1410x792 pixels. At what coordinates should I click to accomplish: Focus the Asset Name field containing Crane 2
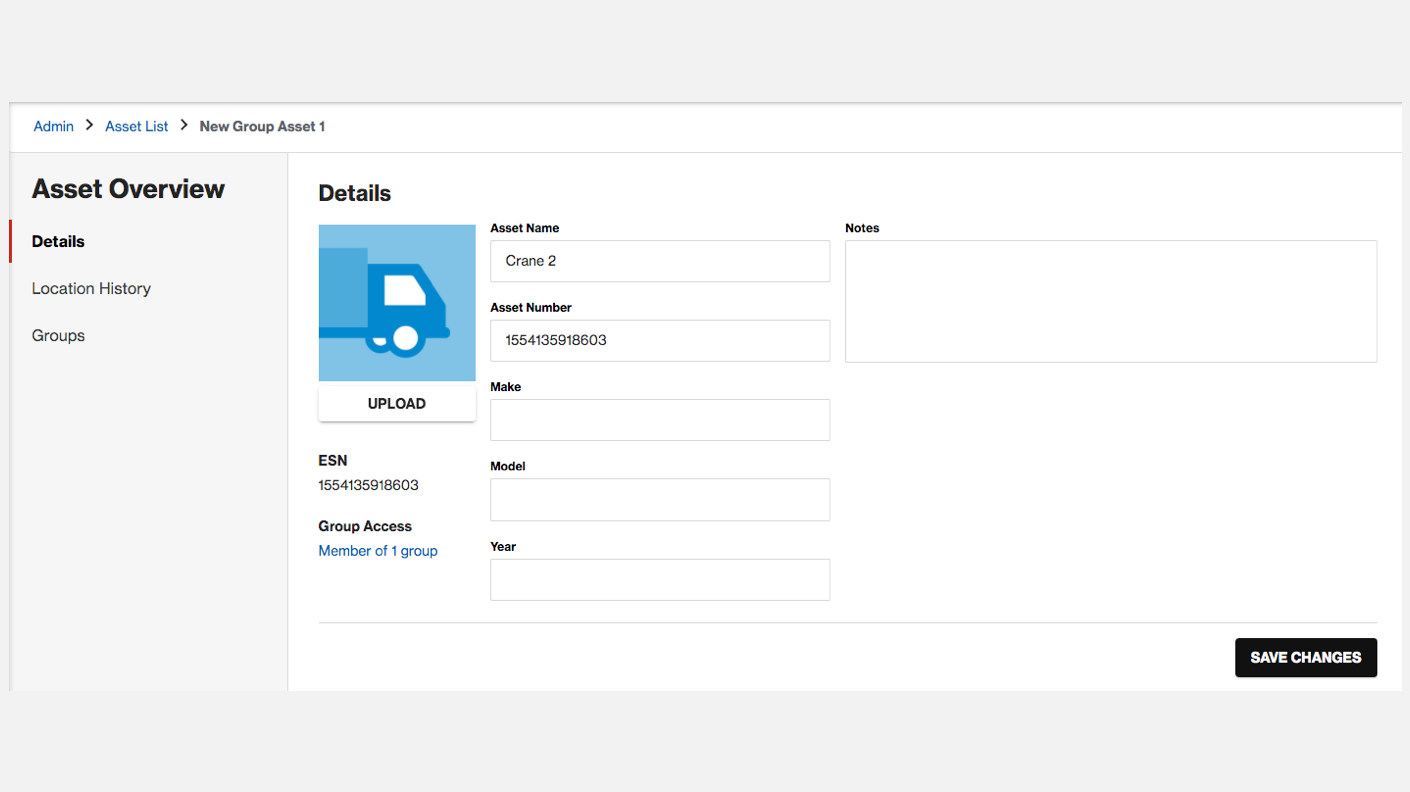(660, 261)
